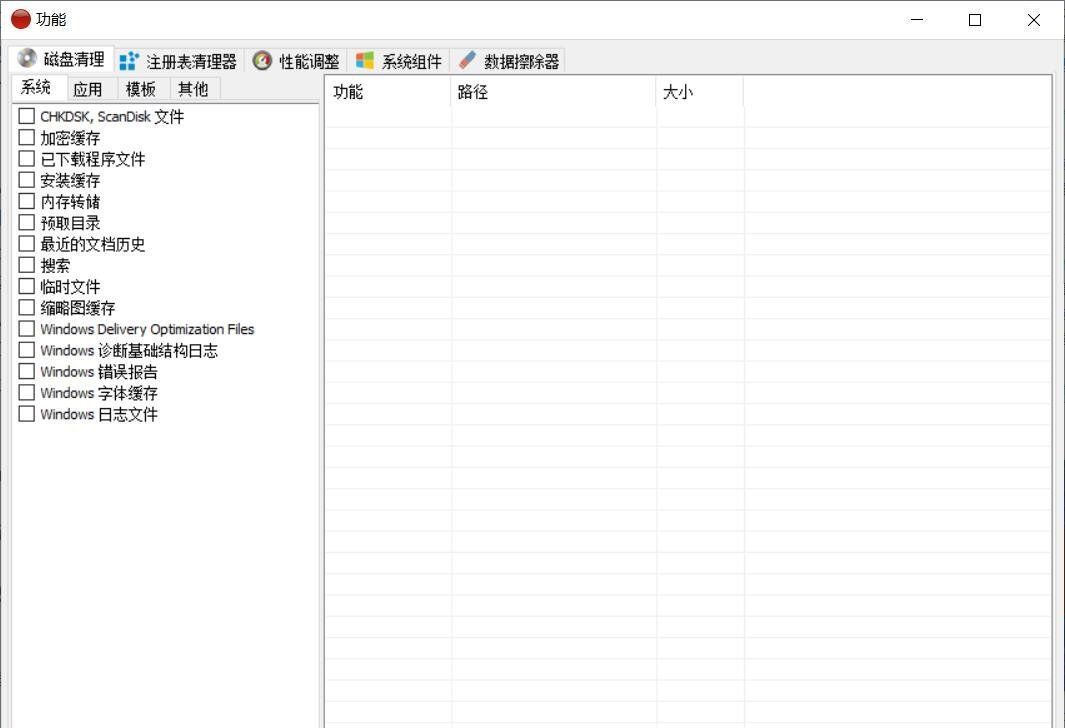Screen dimensions: 1065x728
Task: Tick the 临时文件 checkbox
Action: tap(26, 286)
